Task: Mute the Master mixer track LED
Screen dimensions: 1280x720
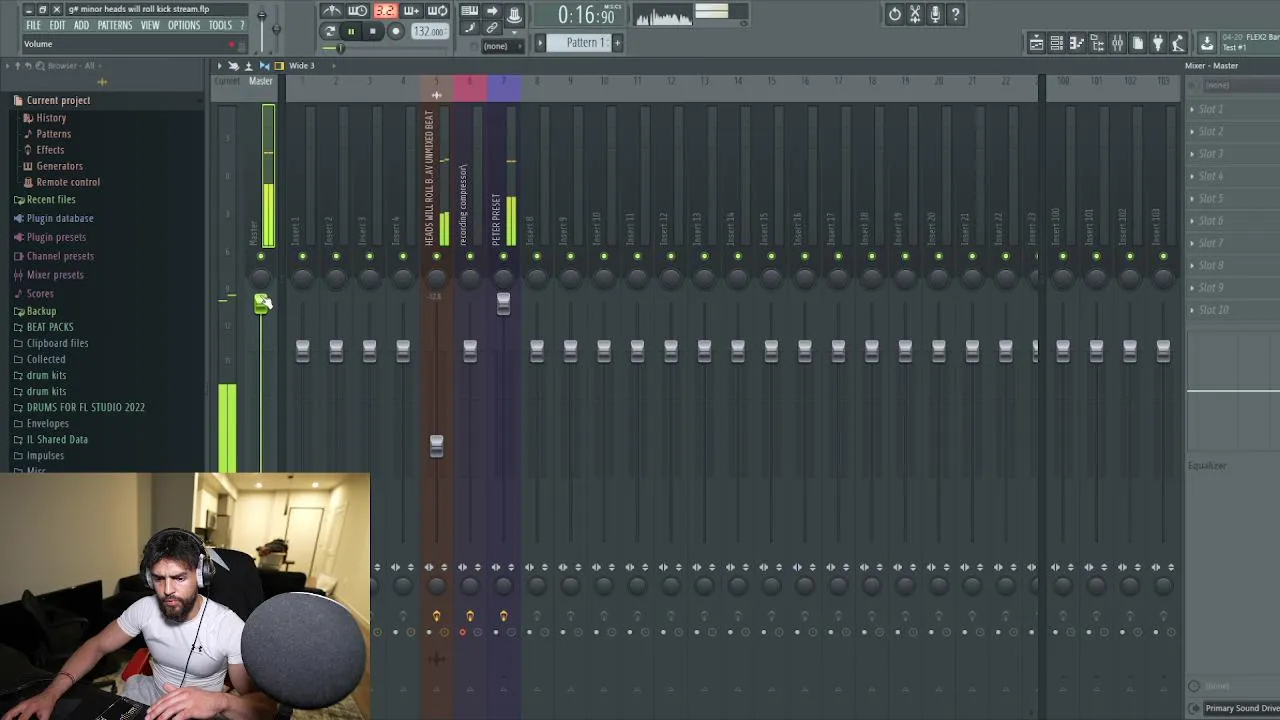Action: pos(261,257)
